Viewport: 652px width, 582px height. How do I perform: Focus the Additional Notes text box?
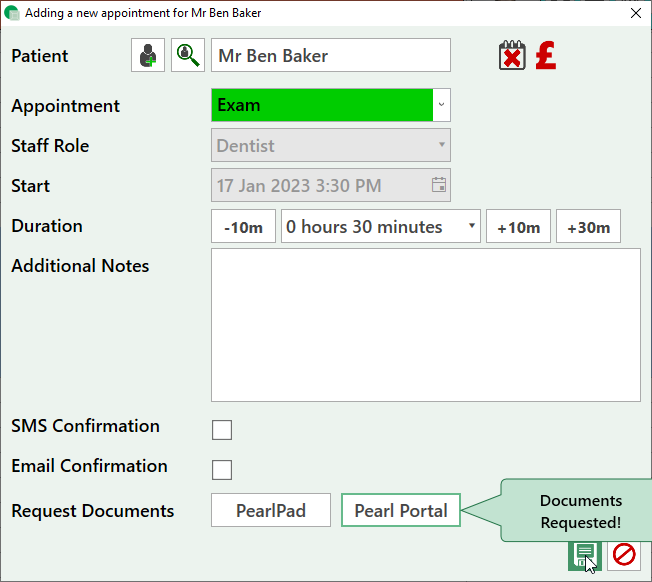point(425,325)
